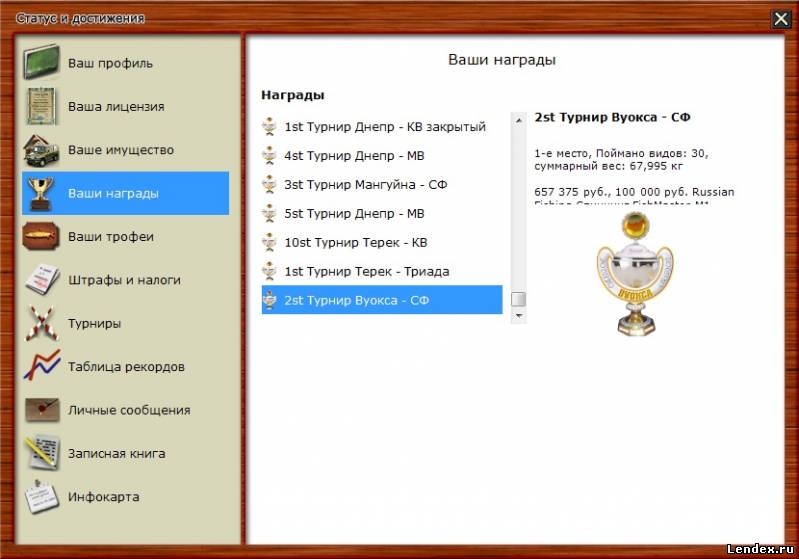This screenshot has width=799, height=559.
Task: Click the records table chart icon
Action: 42,367
